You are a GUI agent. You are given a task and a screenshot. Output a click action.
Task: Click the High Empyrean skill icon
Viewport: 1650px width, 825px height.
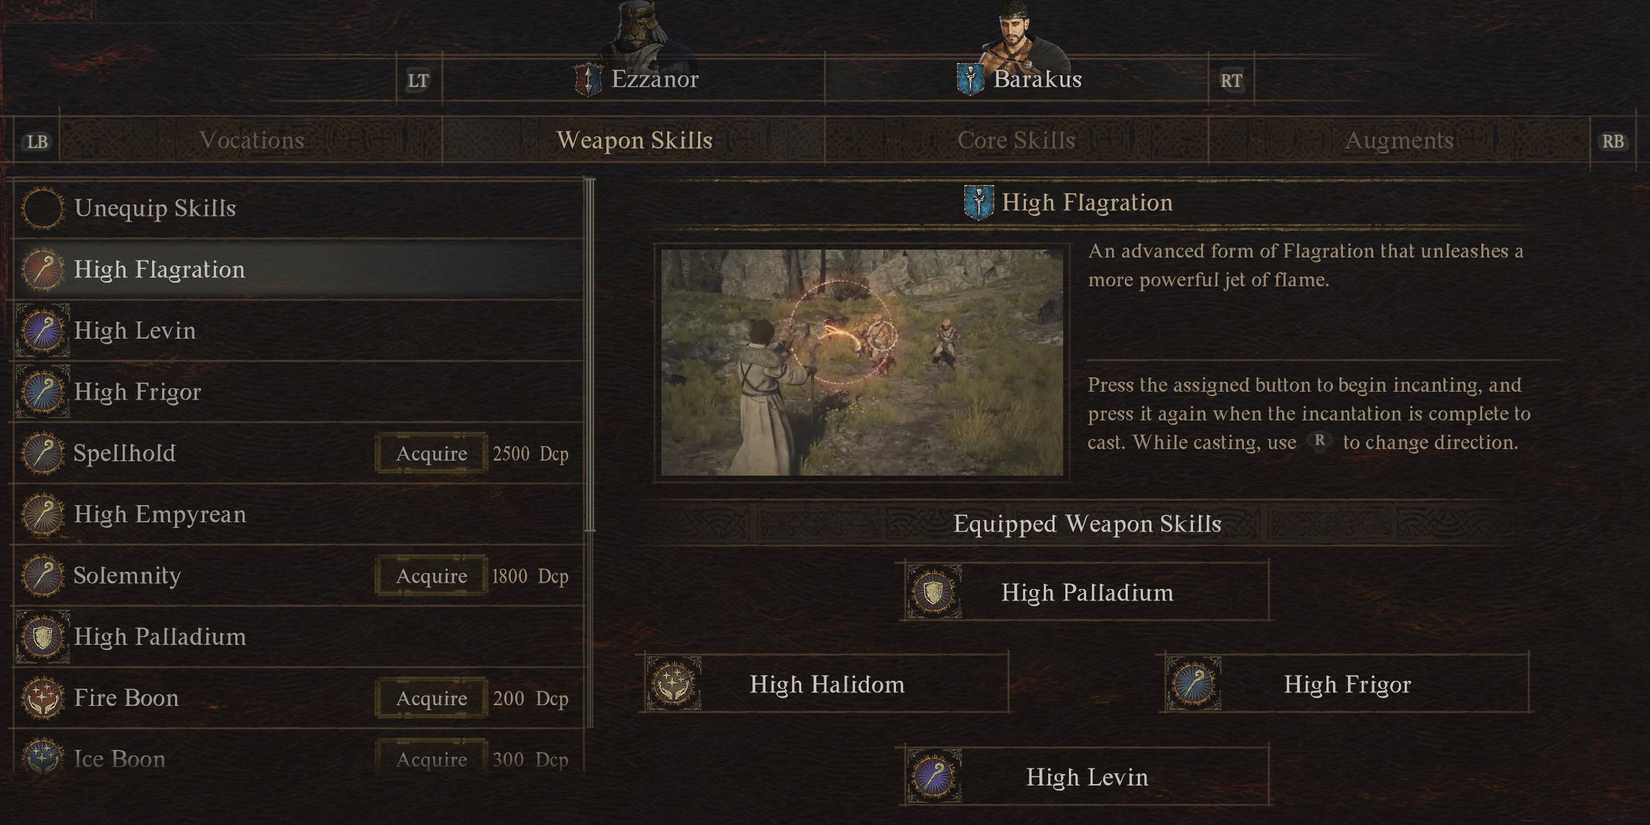pyautogui.click(x=42, y=515)
